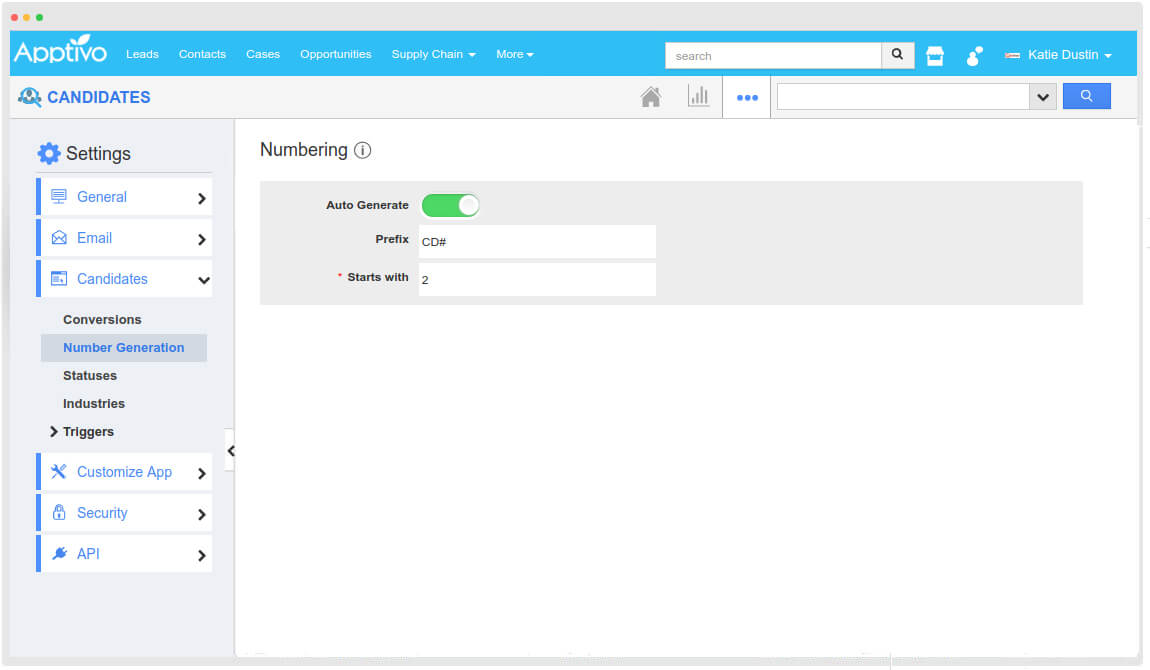Viewport: 1150px width, 670px height.
Task: Expand the Triggers section
Action: click(x=90, y=431)
